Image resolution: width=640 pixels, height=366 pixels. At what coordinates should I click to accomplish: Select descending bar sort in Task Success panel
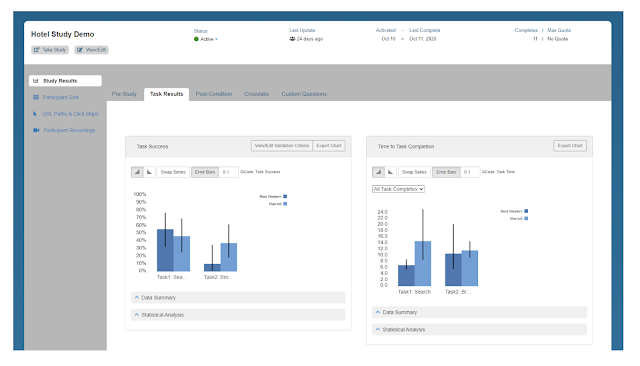pyautogui.click(x=149, y=172)
